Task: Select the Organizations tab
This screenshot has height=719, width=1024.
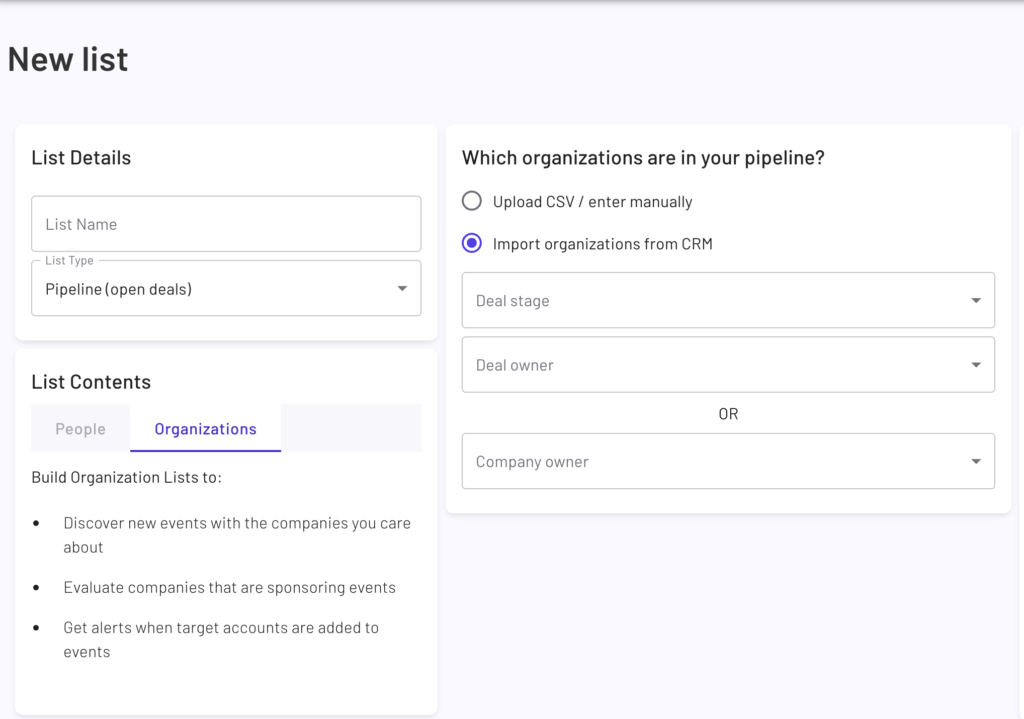Action: [x=205, y=428]
